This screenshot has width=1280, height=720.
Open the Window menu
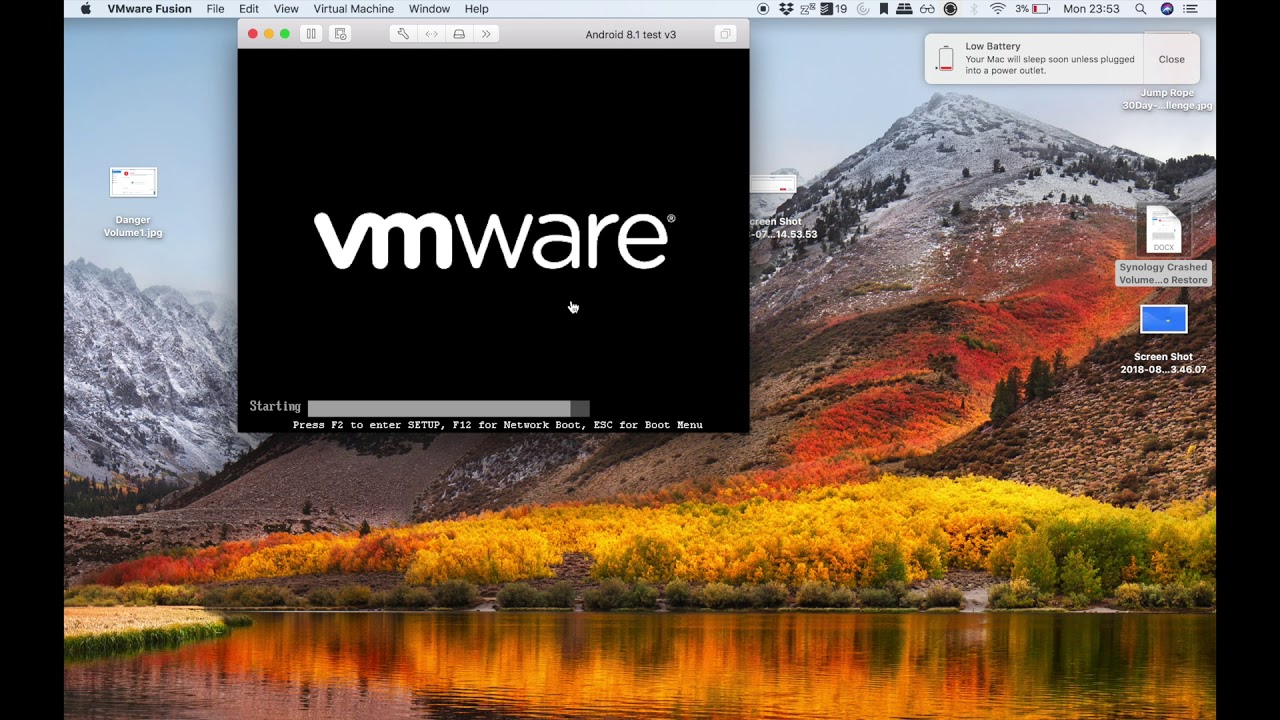click(429, 9)
